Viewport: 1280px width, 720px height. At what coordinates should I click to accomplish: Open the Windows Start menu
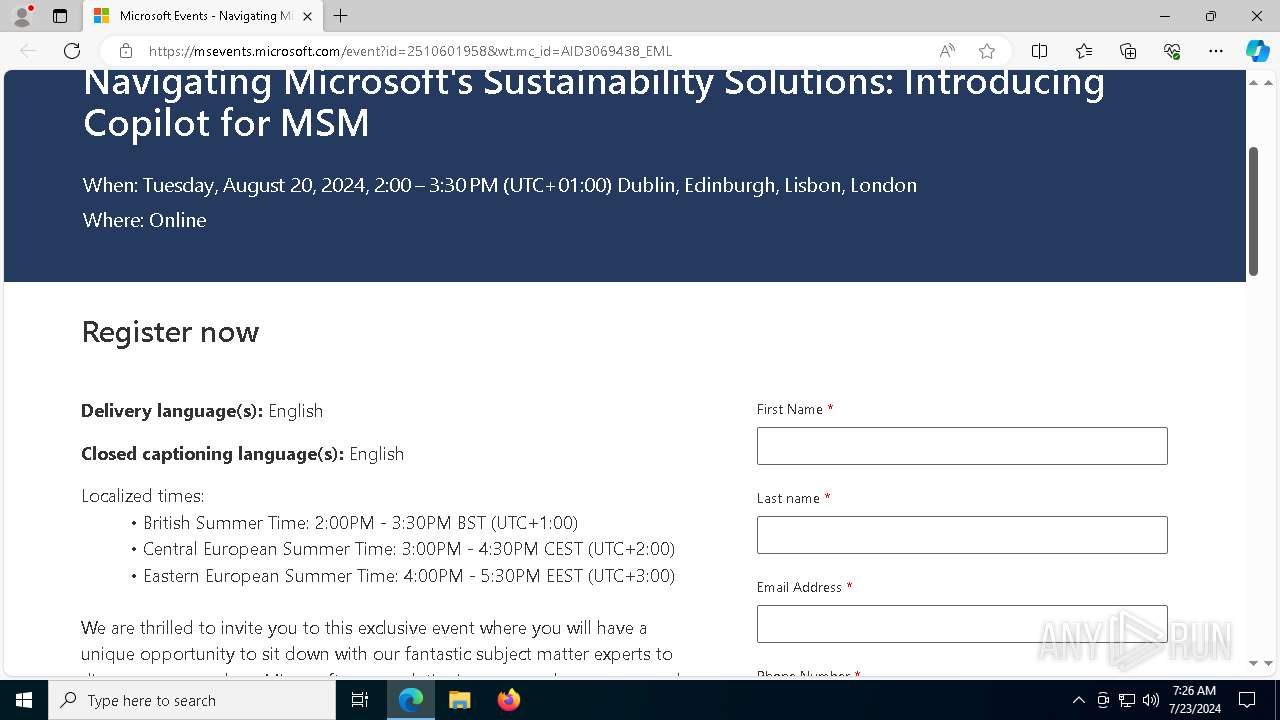coord(24,700)
